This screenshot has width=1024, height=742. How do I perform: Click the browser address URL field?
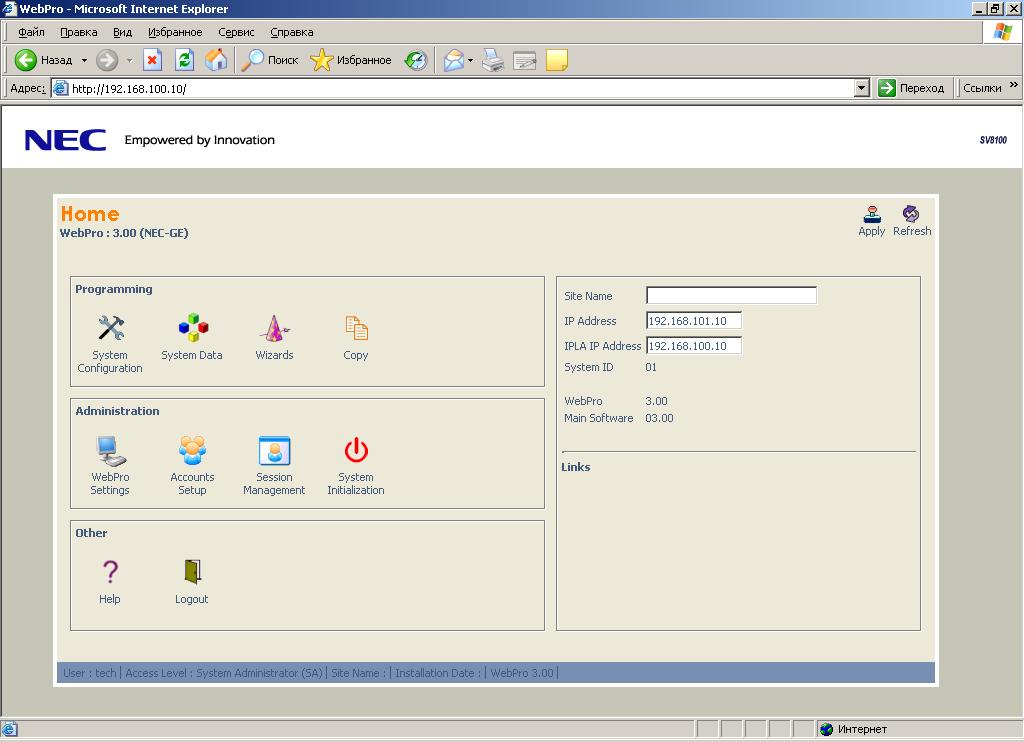[453, 88]
